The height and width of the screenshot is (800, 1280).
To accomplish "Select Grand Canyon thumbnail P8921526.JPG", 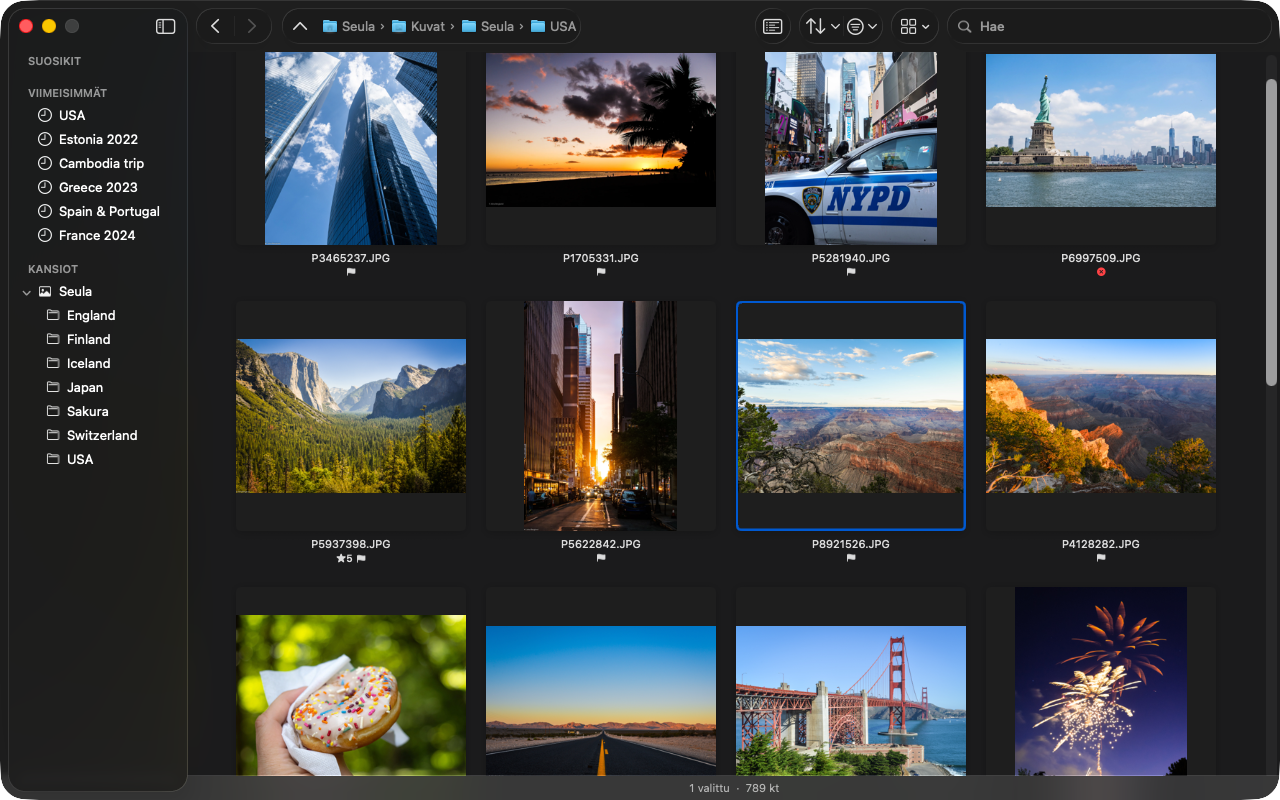I will [x=851, y=416].
